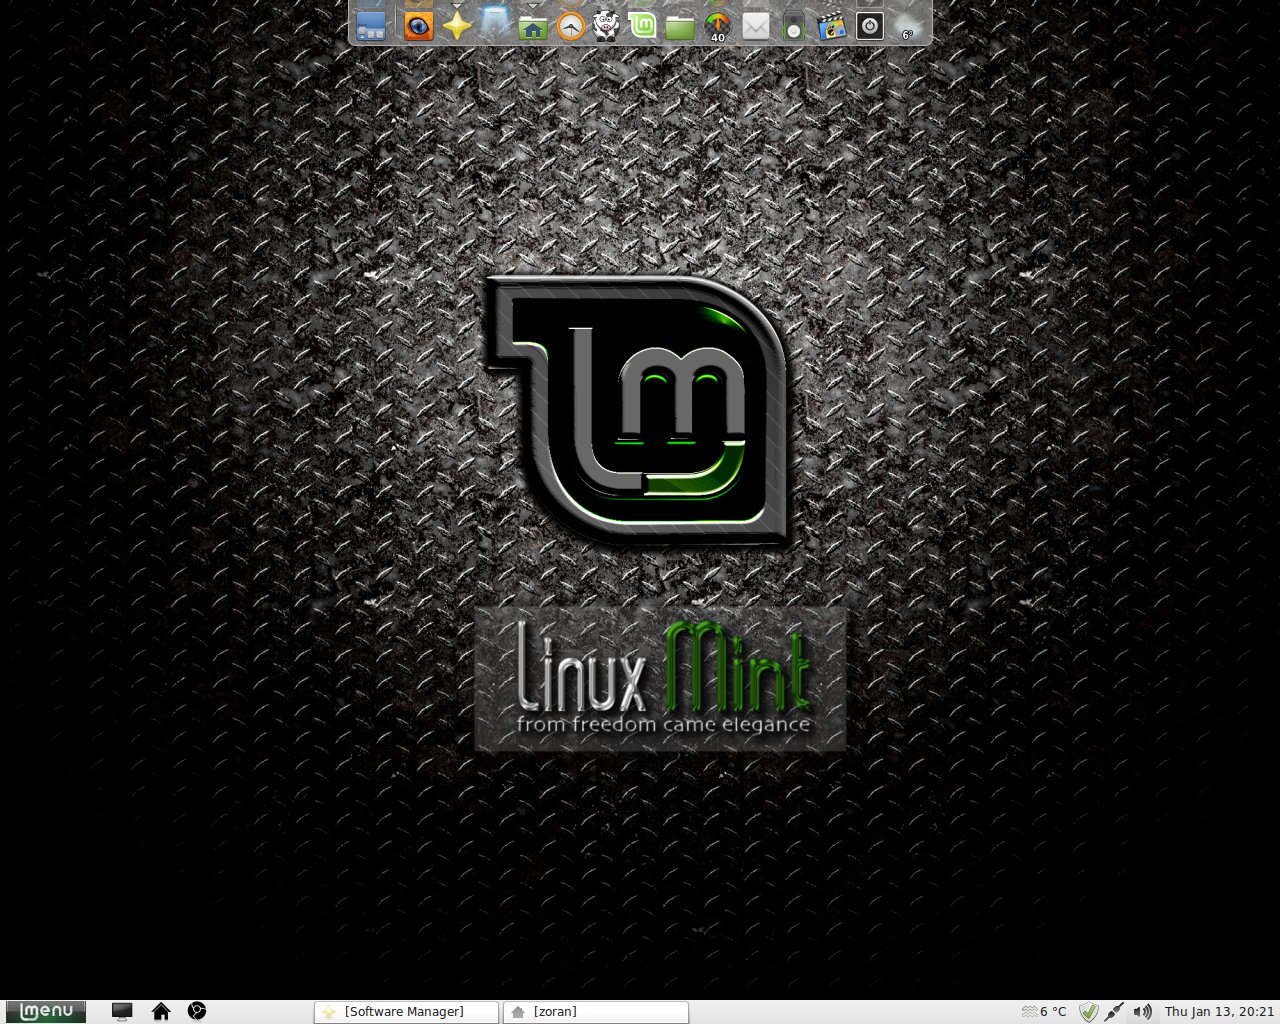Launch the blue eye dock application
Viewport: 1280px width, 1024px height.
pyautogui.click(x=419, y=24)
